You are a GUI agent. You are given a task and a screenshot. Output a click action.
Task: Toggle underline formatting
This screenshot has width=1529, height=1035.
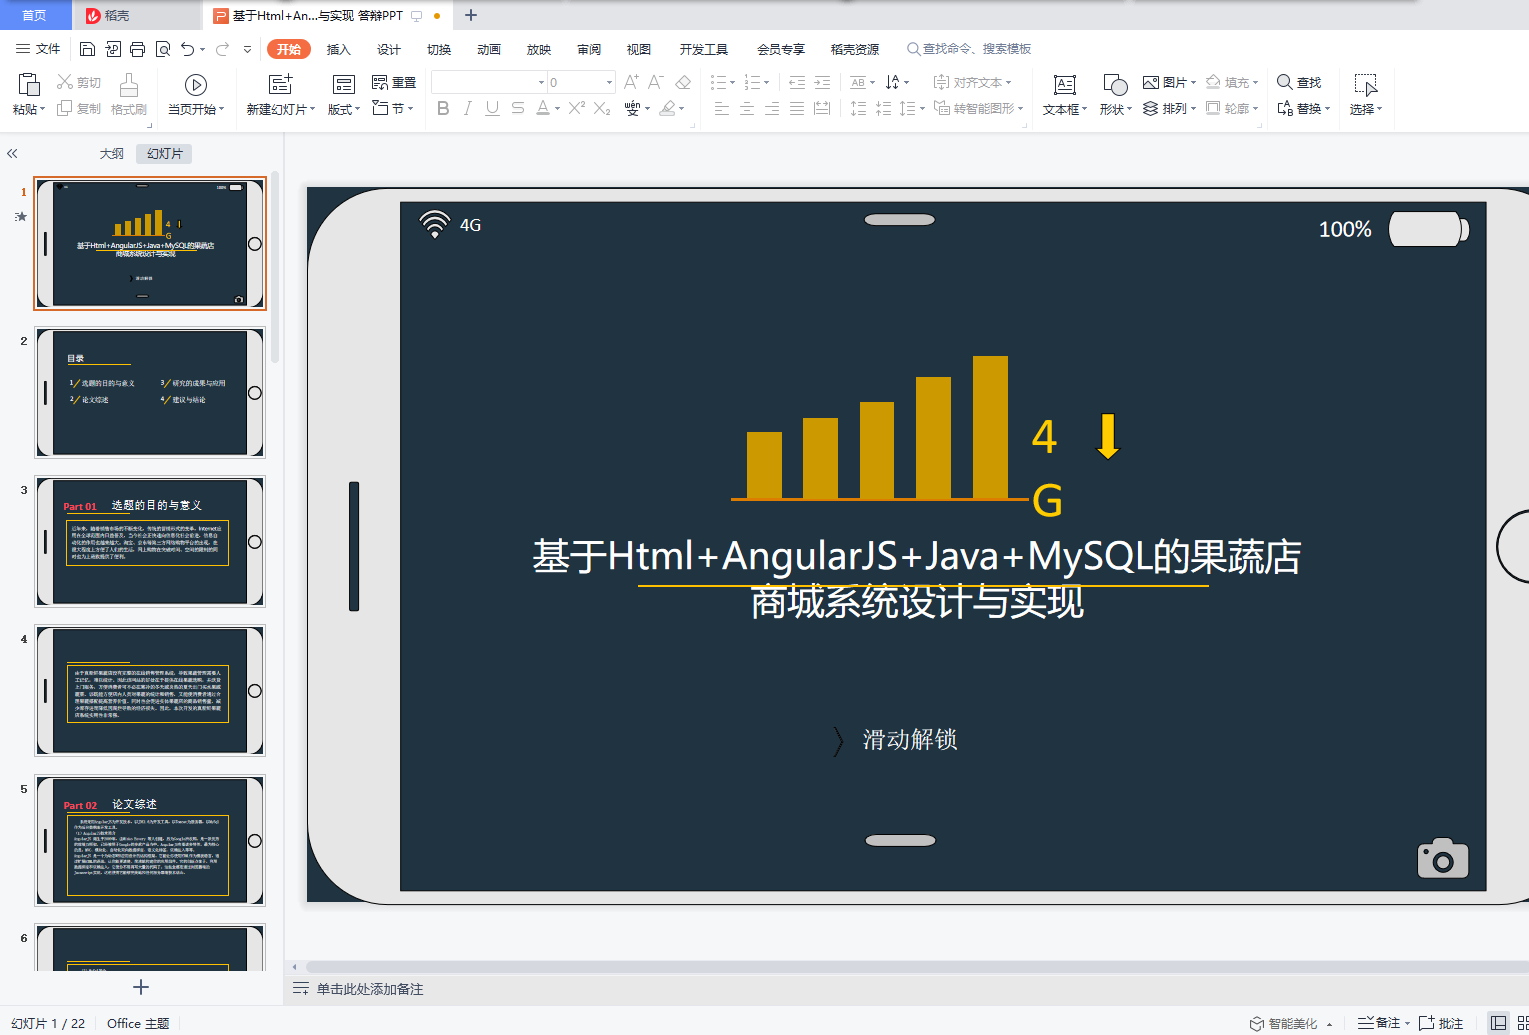tap(493, 108)
